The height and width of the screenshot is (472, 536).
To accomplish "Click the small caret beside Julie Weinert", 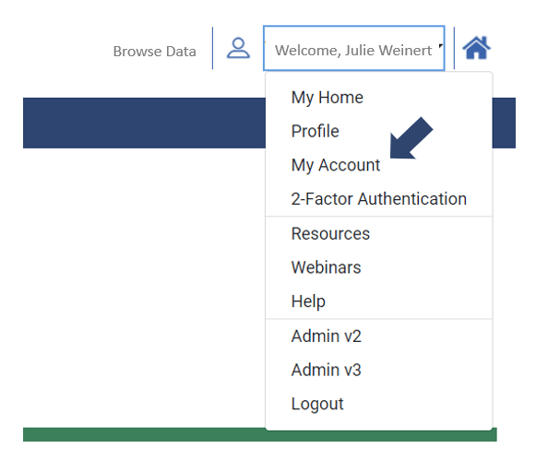I will coord(441,46).
